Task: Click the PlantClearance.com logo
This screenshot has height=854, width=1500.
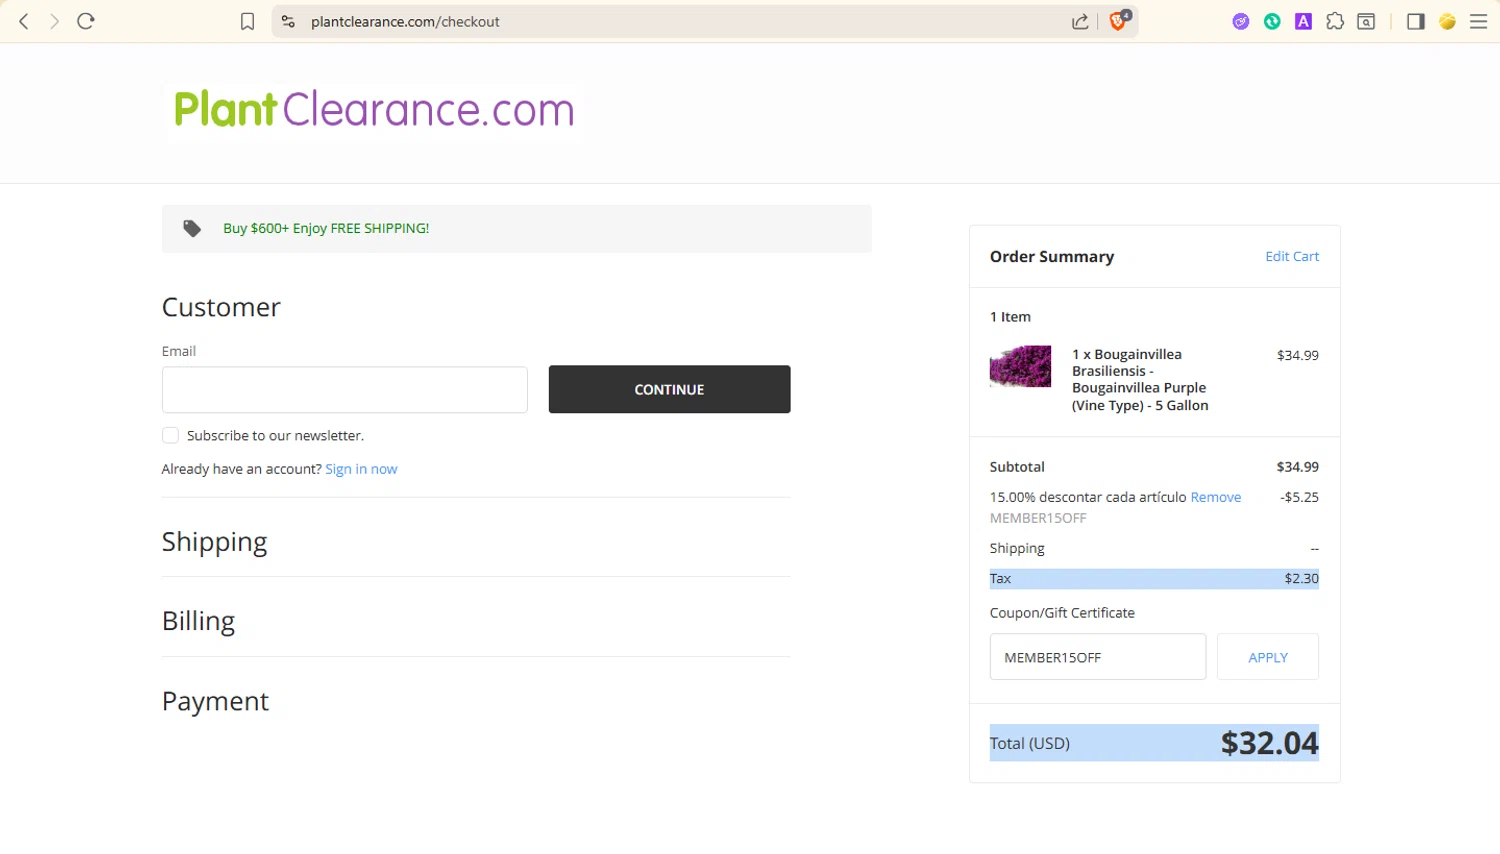Action: pos(374,109)
